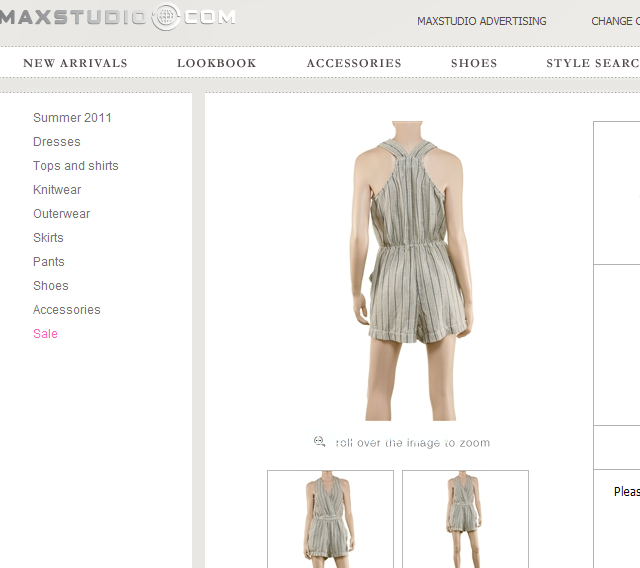640x568 pixels.
Task: Open the Outerwear category
Action: tap(62, 214)
